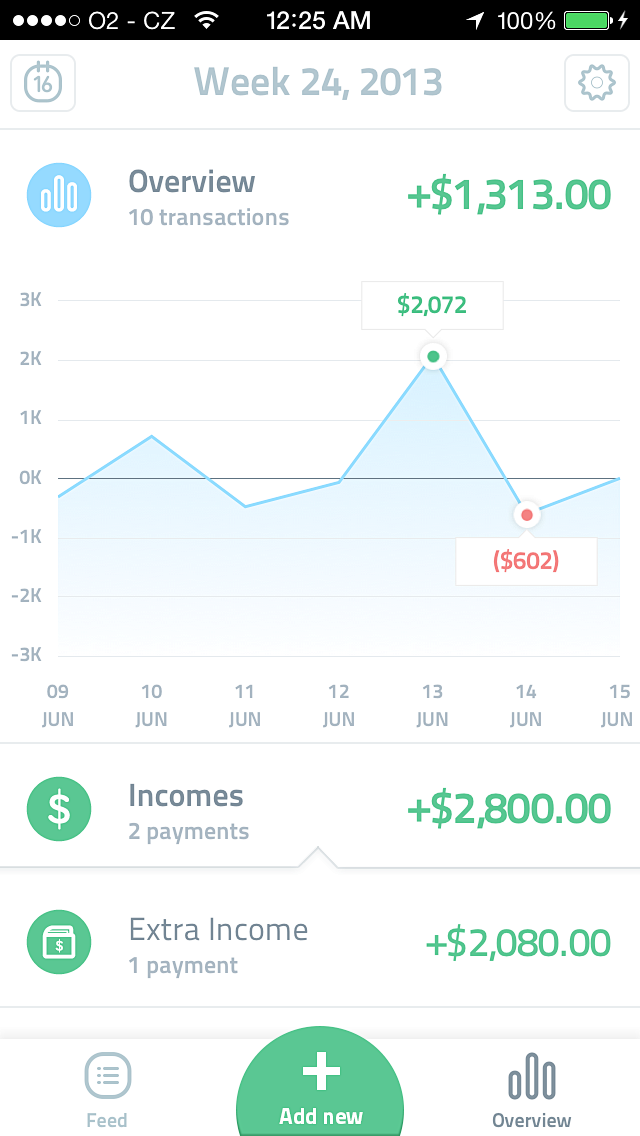Select the green $2,072 peak point
The width and height of the screenshot is (640, 1136).
433,356
